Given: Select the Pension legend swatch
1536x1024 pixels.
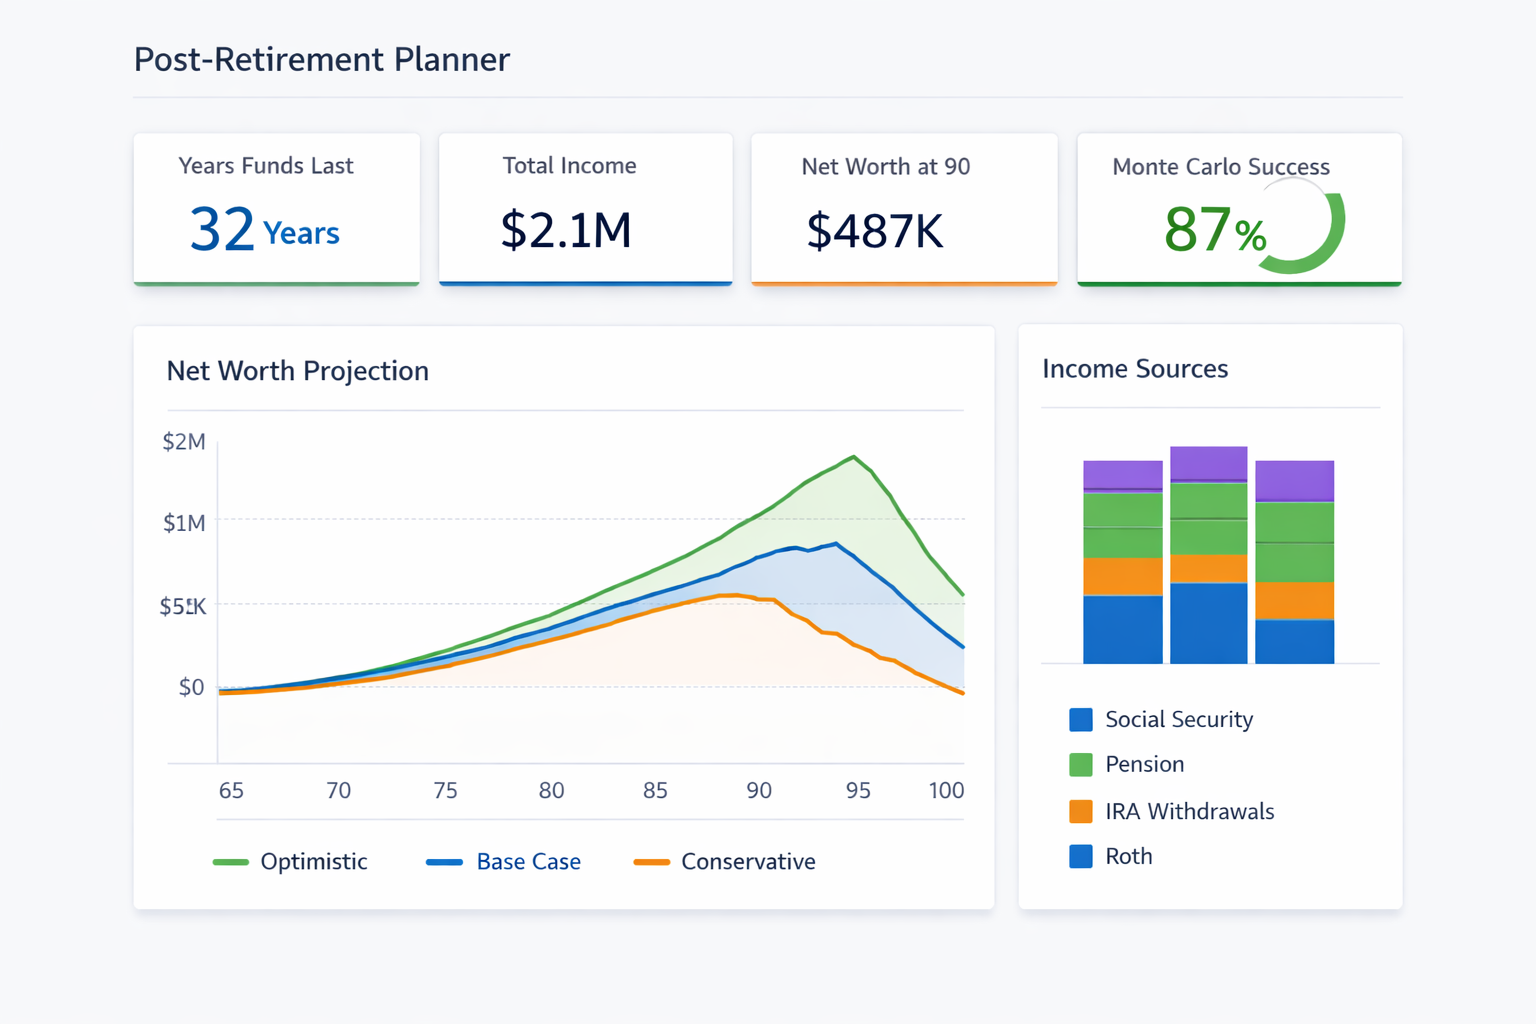Looking at the screenshot, I should (1080, 764).
